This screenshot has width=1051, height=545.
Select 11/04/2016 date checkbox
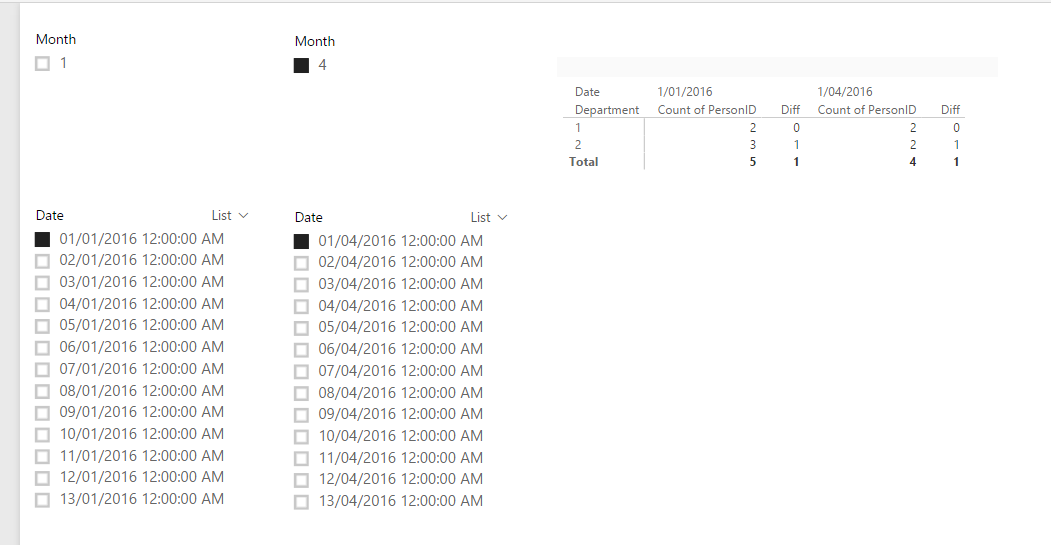click(x=302, y=459)
